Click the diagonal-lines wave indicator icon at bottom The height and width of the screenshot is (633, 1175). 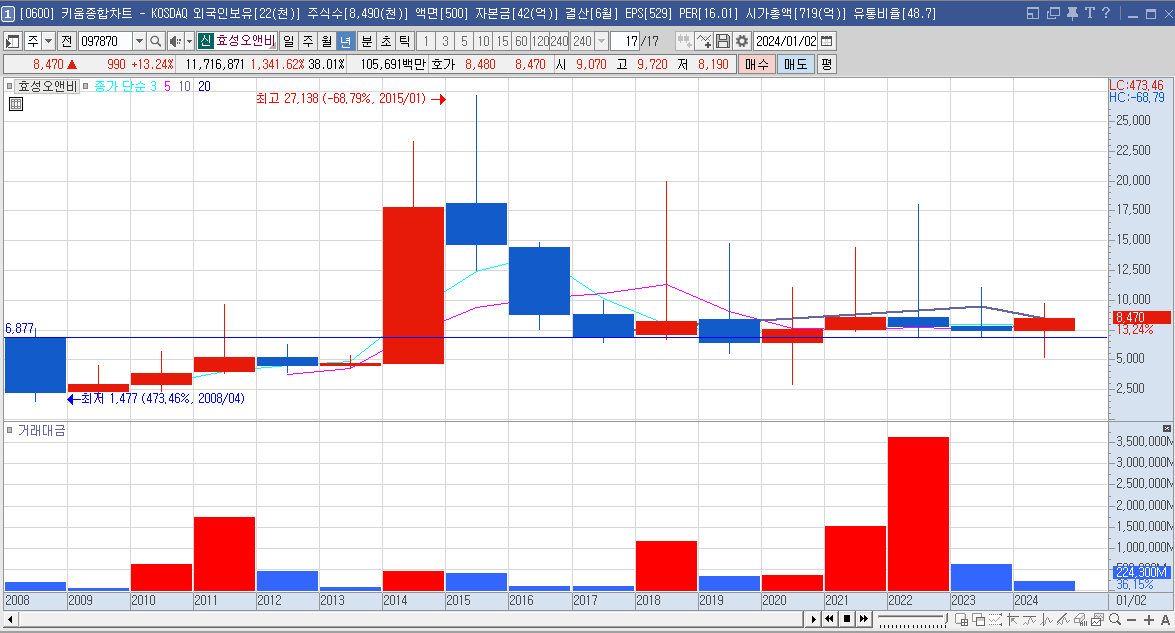pyautogui.click(x=1063, y=620)
